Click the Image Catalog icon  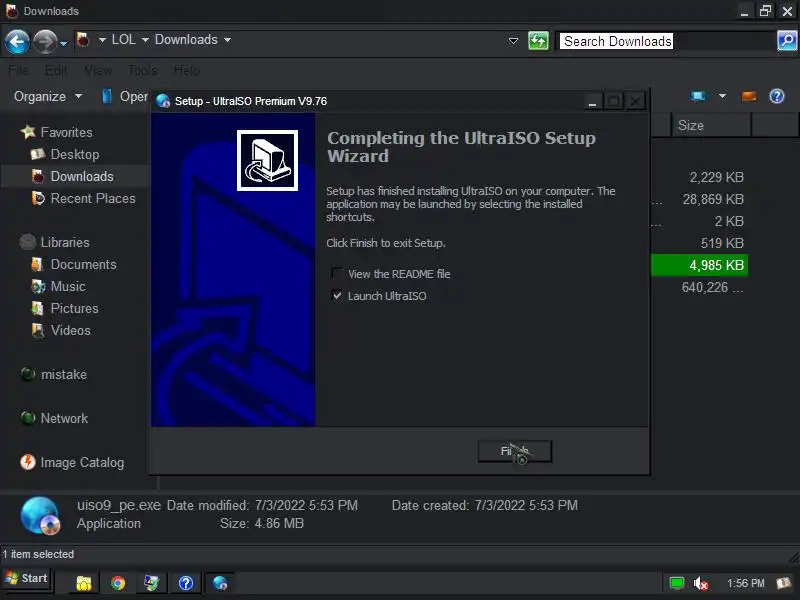[x=28, y=462]
